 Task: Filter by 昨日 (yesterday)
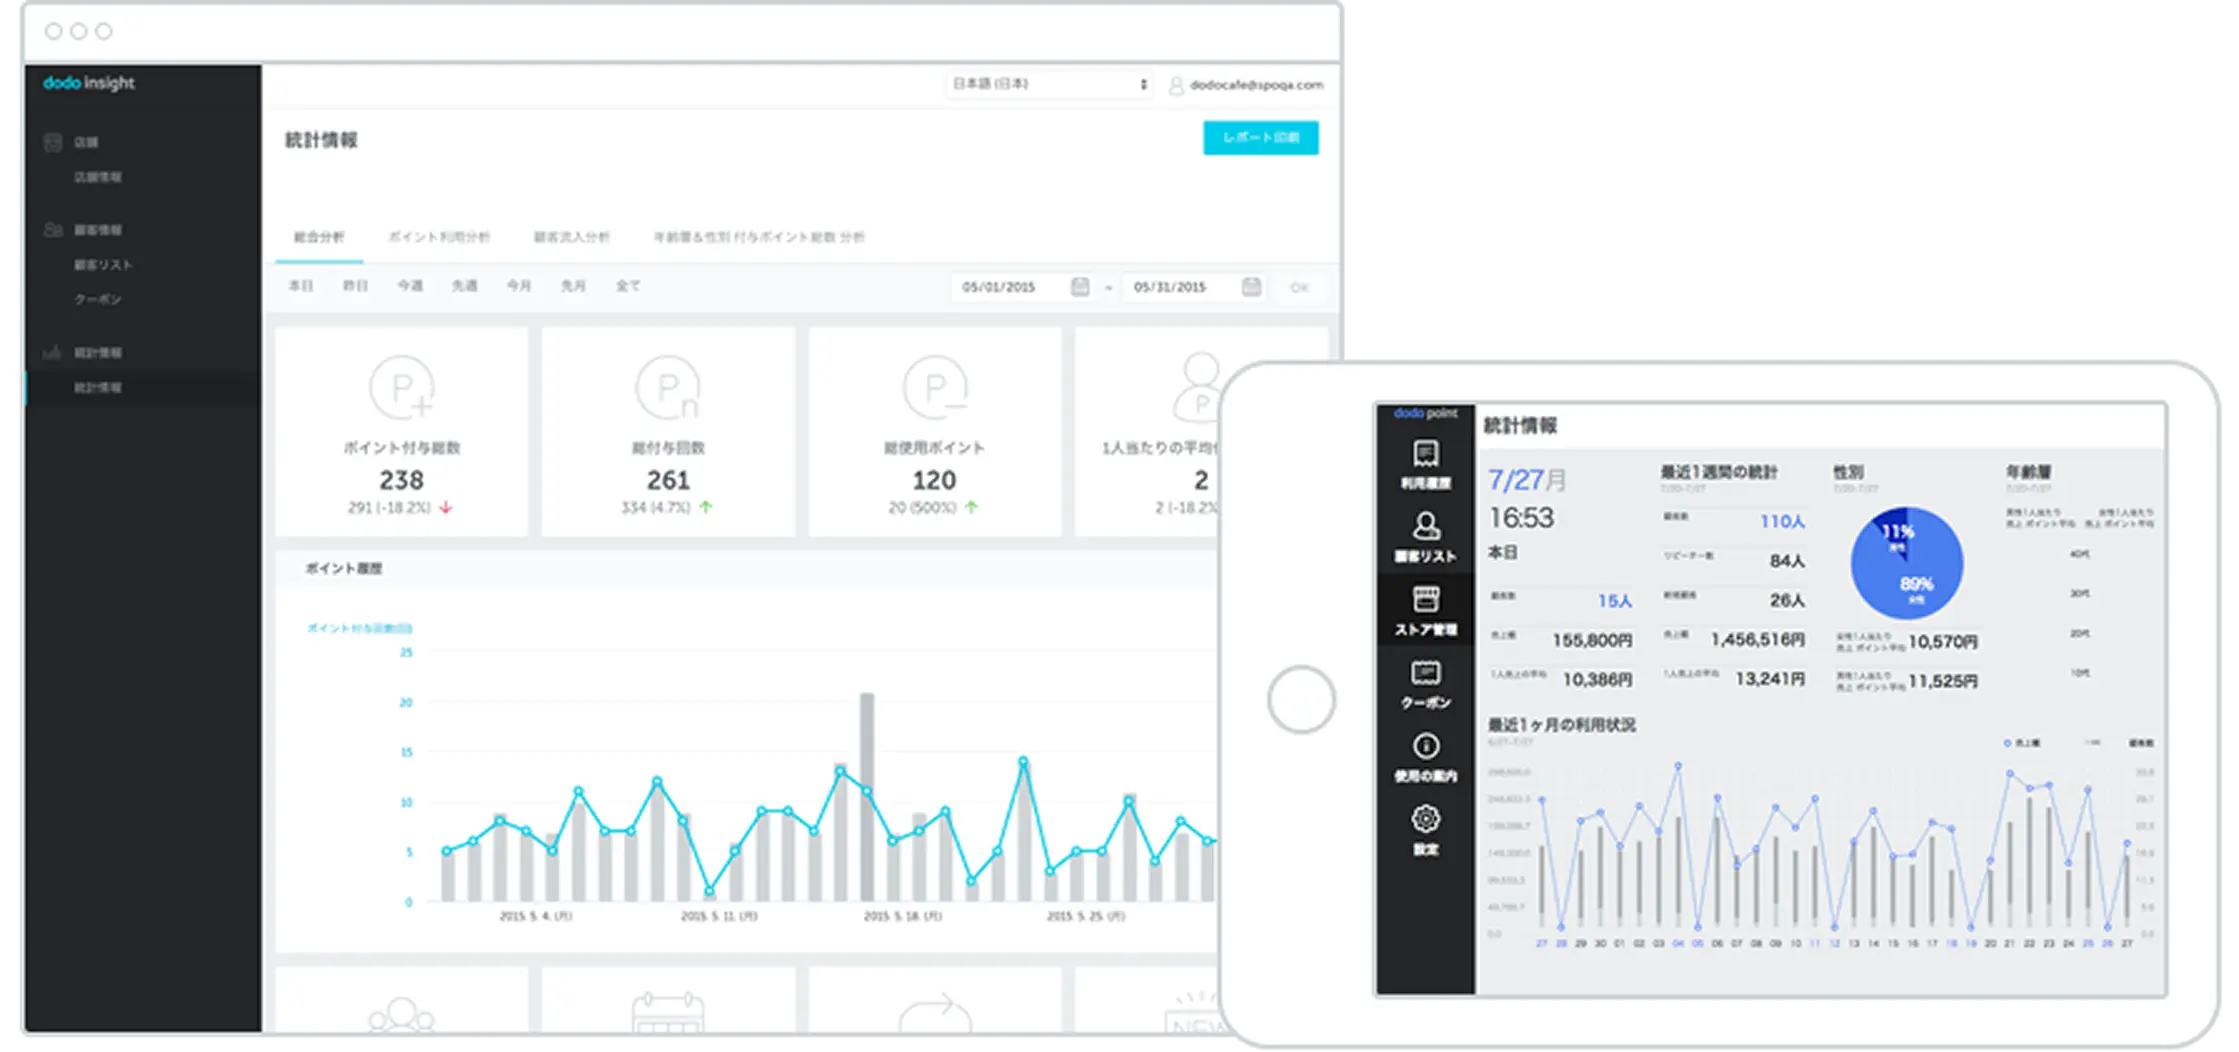point(355,286)
